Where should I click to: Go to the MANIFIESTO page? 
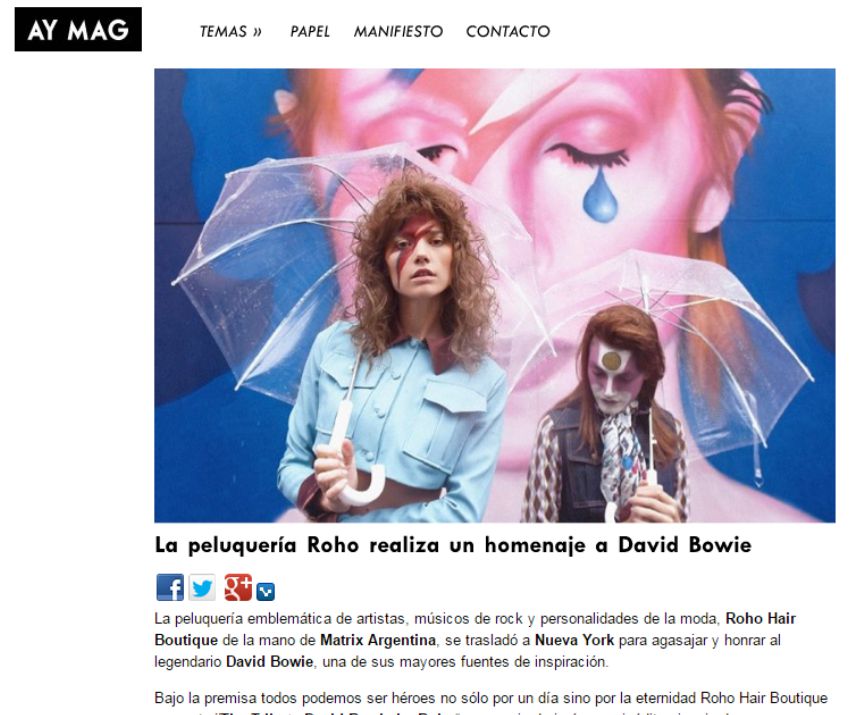coord(398,31)
